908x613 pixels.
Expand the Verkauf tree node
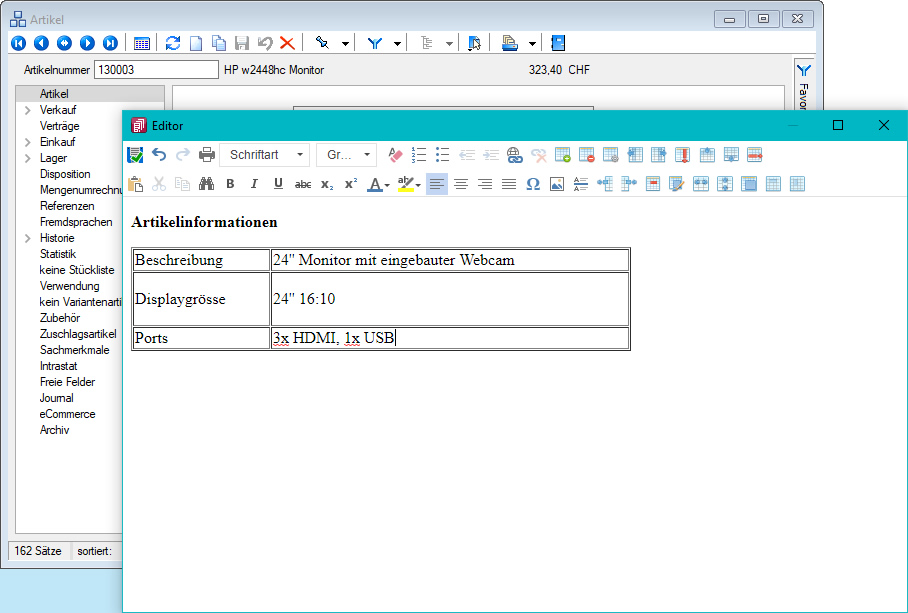click(x=28, y=110)
